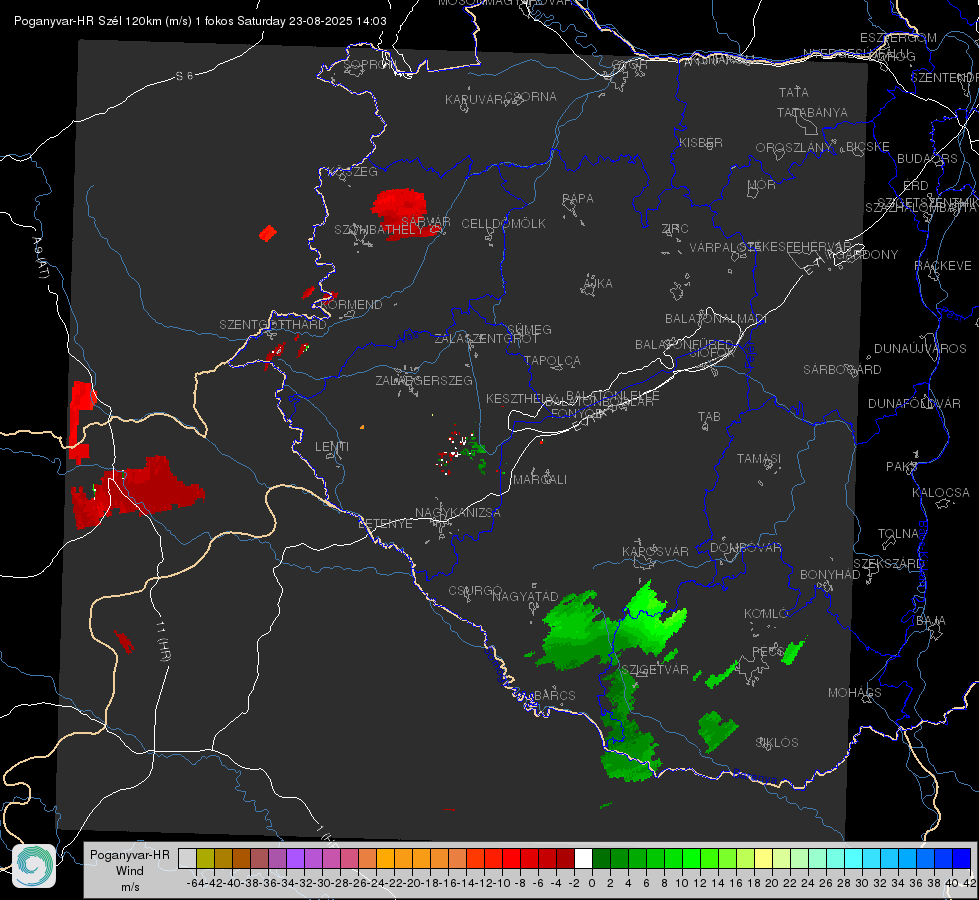Click the KALOCSA town label
The image size is (979, 900).
point(941,493)
